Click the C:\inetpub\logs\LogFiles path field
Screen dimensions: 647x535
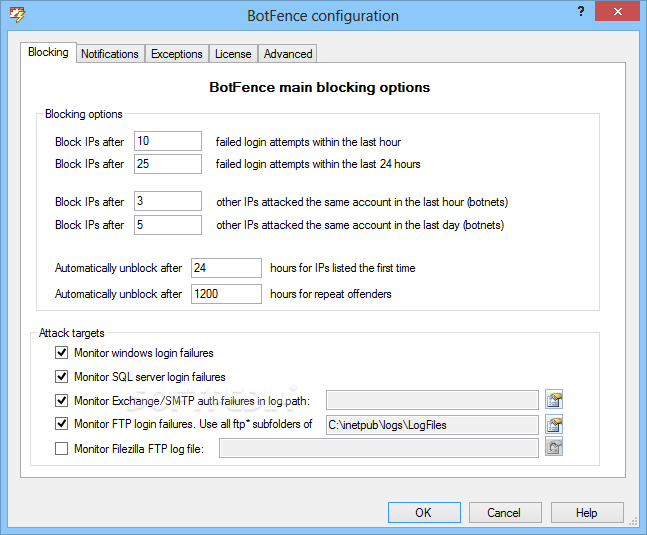pyautogui.click(x=432, y=424)
